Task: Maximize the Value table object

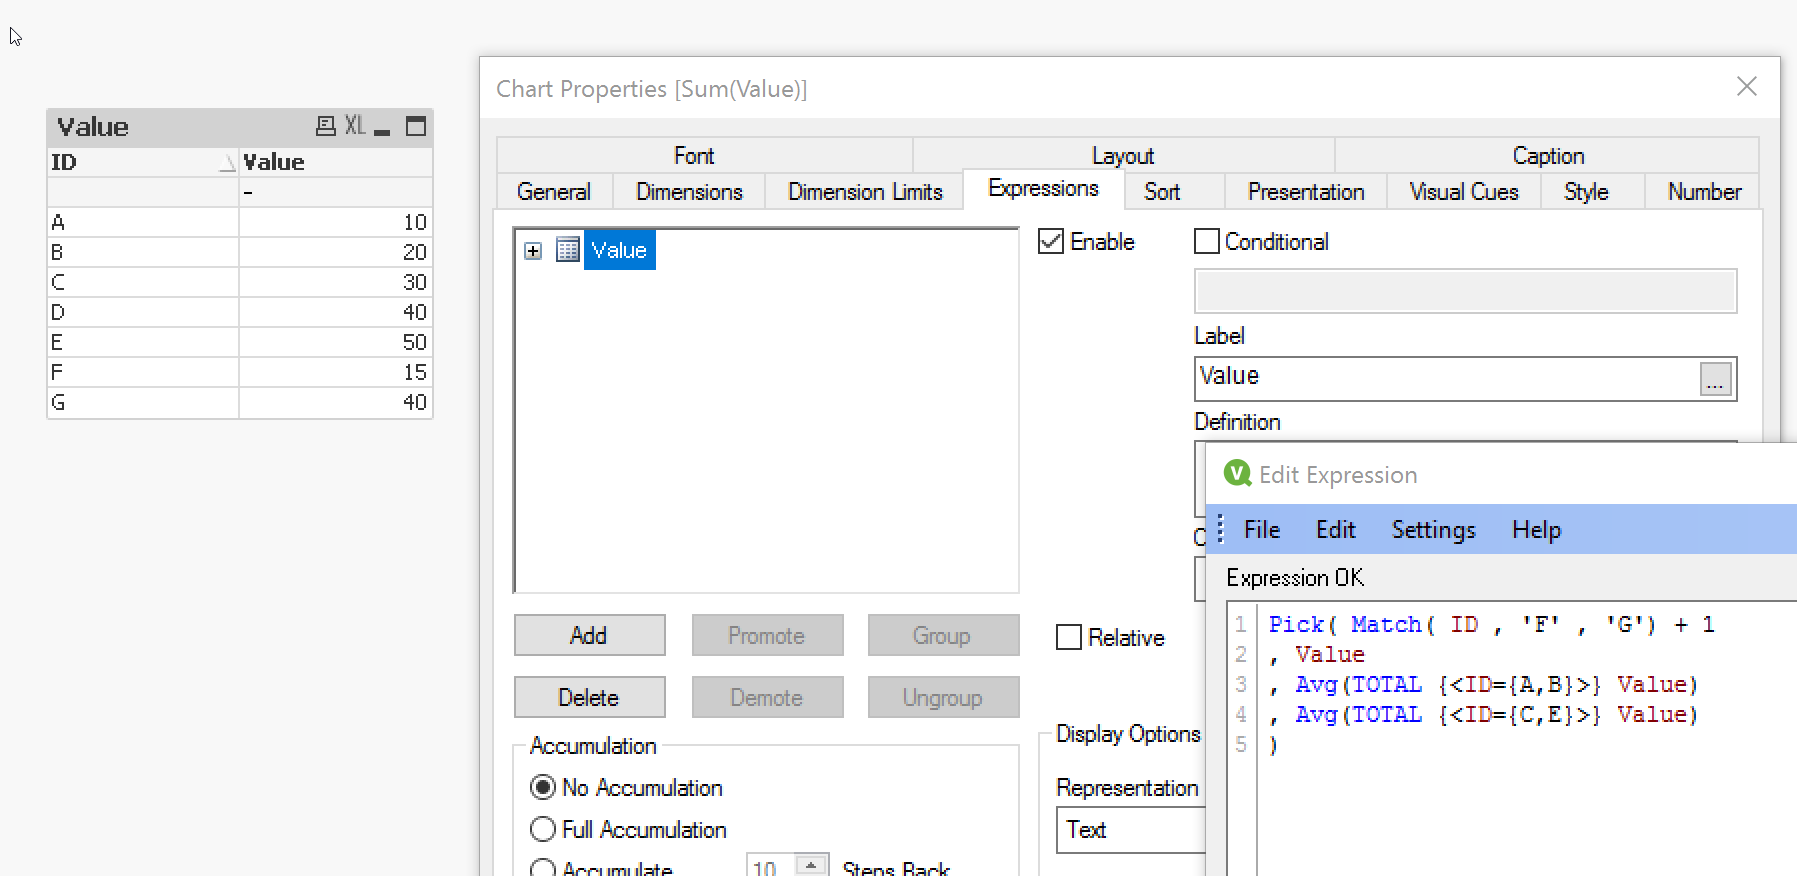Action: point(416,126)
